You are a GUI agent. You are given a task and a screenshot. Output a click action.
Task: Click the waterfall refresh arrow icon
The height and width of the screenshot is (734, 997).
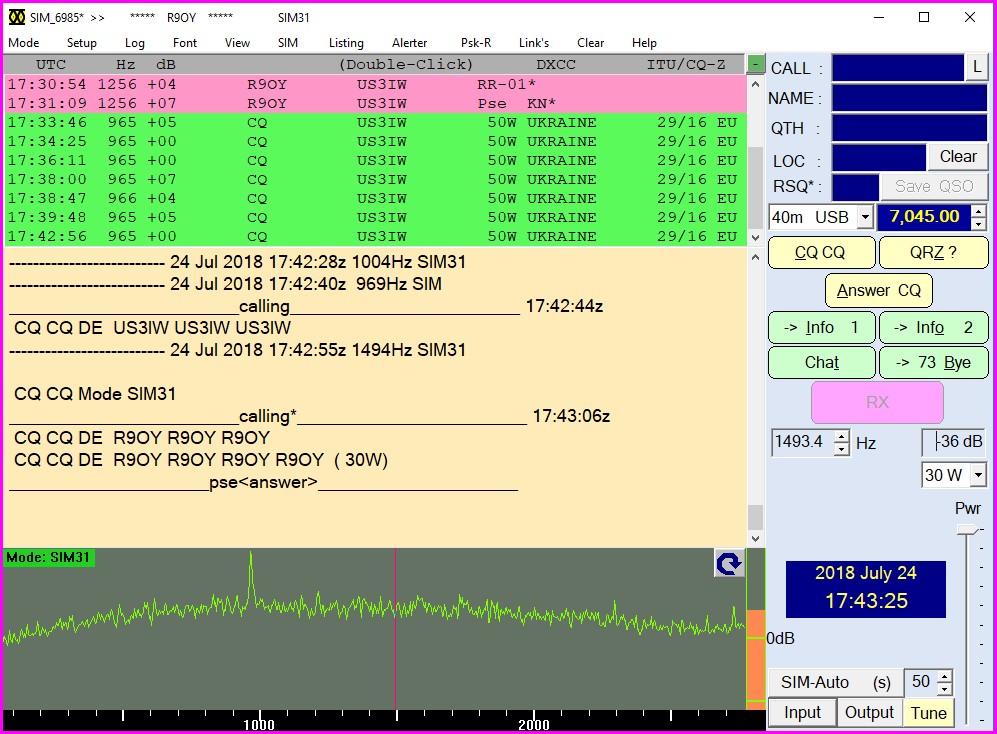pos(729,563)
